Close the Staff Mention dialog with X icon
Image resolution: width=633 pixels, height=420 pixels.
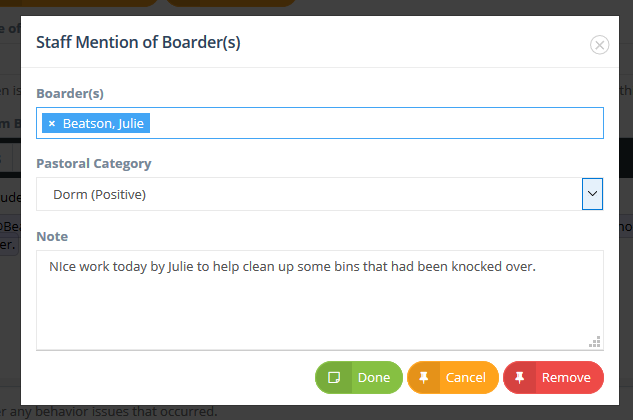coord(599,45)
